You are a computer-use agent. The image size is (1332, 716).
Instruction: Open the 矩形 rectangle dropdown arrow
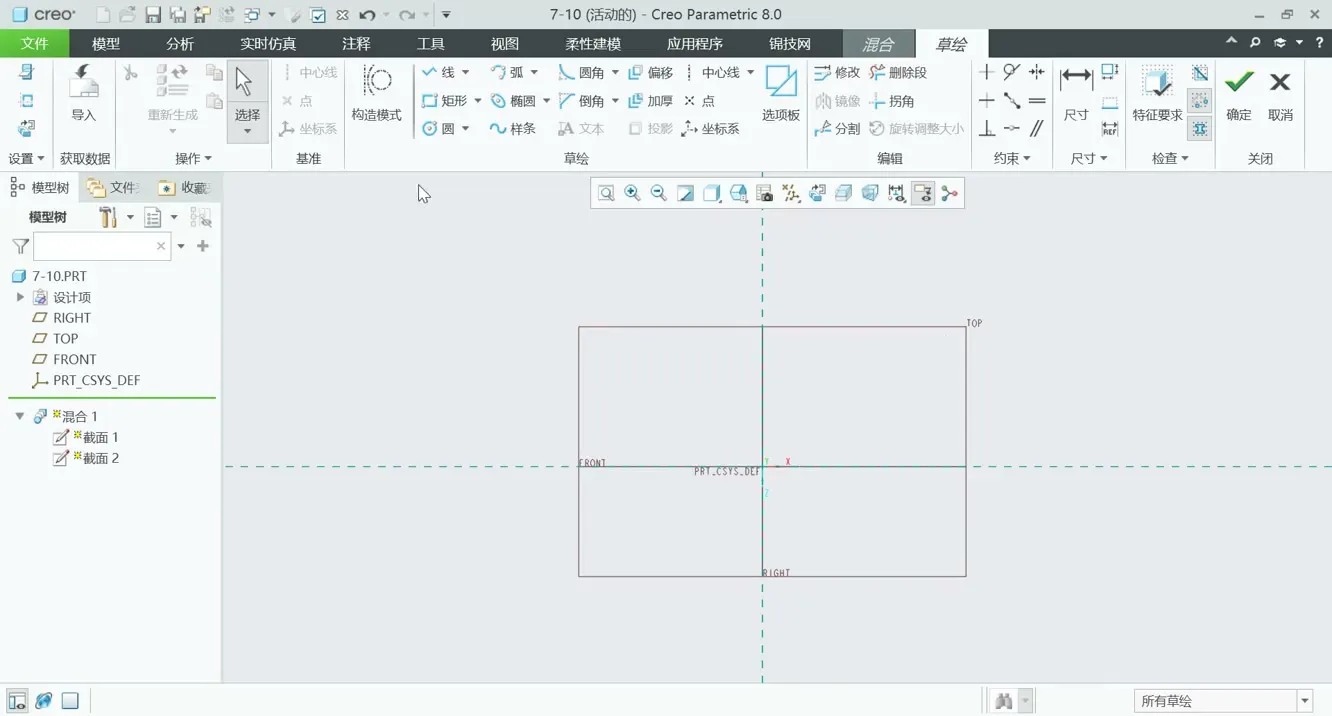pos(478,101)
